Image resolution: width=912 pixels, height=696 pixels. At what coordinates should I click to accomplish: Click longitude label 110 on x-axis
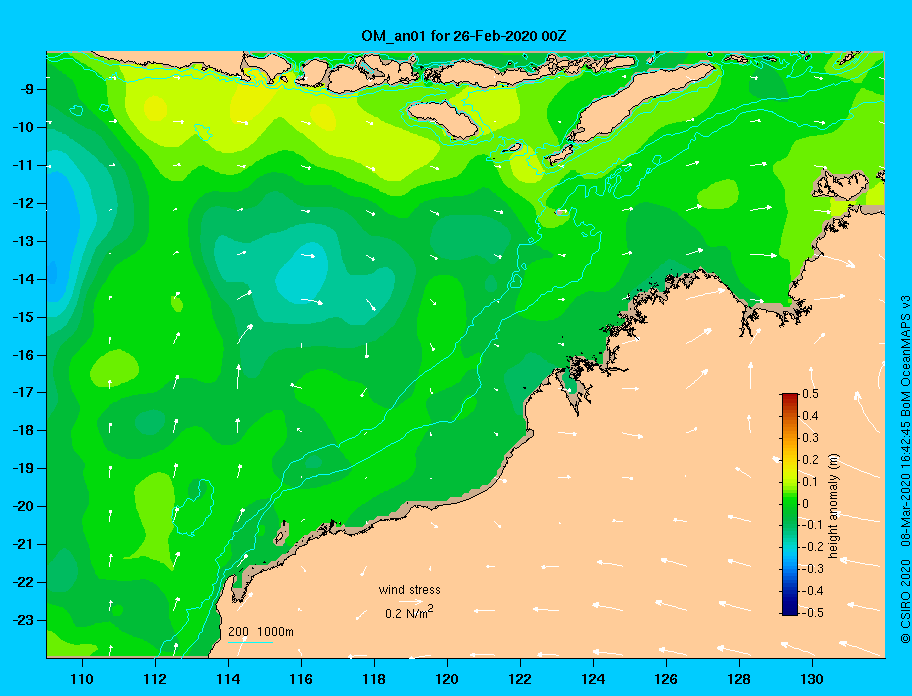[x=82, y=679]
